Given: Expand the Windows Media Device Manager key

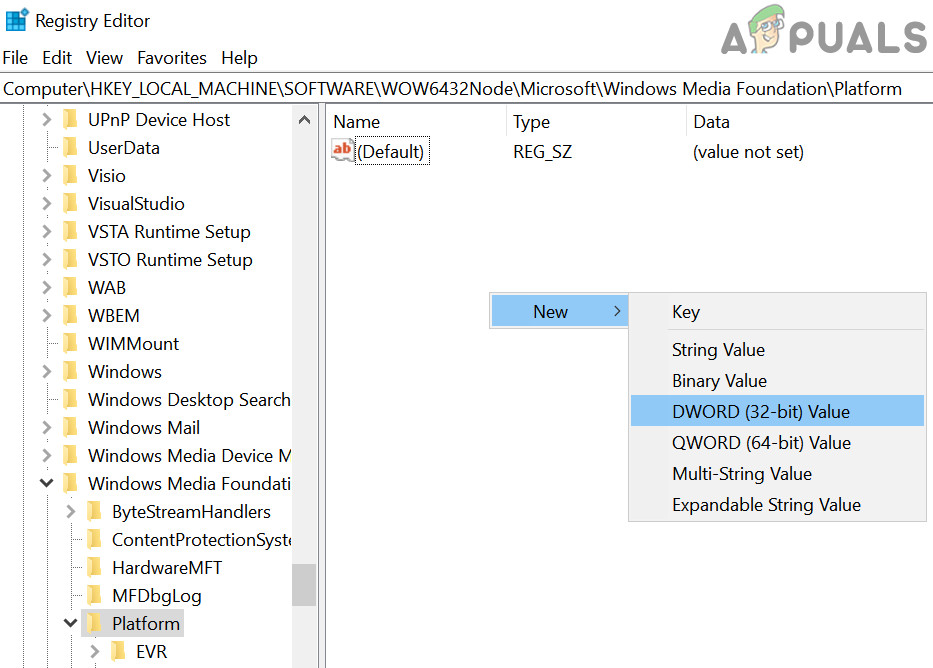Looking at the screenshot, I should point(46,455).
